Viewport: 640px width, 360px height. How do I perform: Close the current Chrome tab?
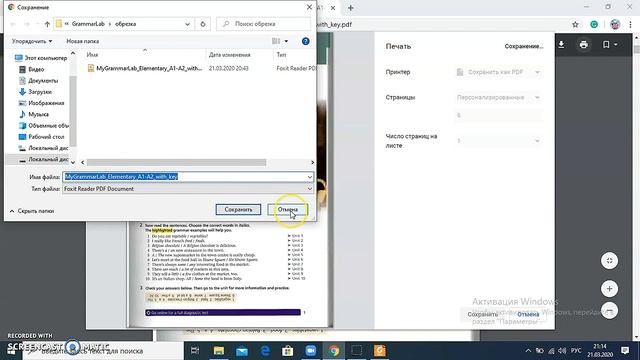point(333,8)
